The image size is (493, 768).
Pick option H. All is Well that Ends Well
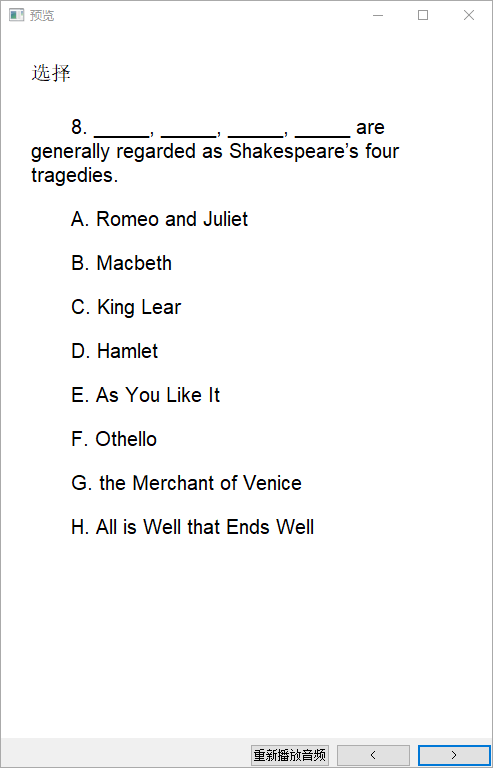[x=192, y=528]
